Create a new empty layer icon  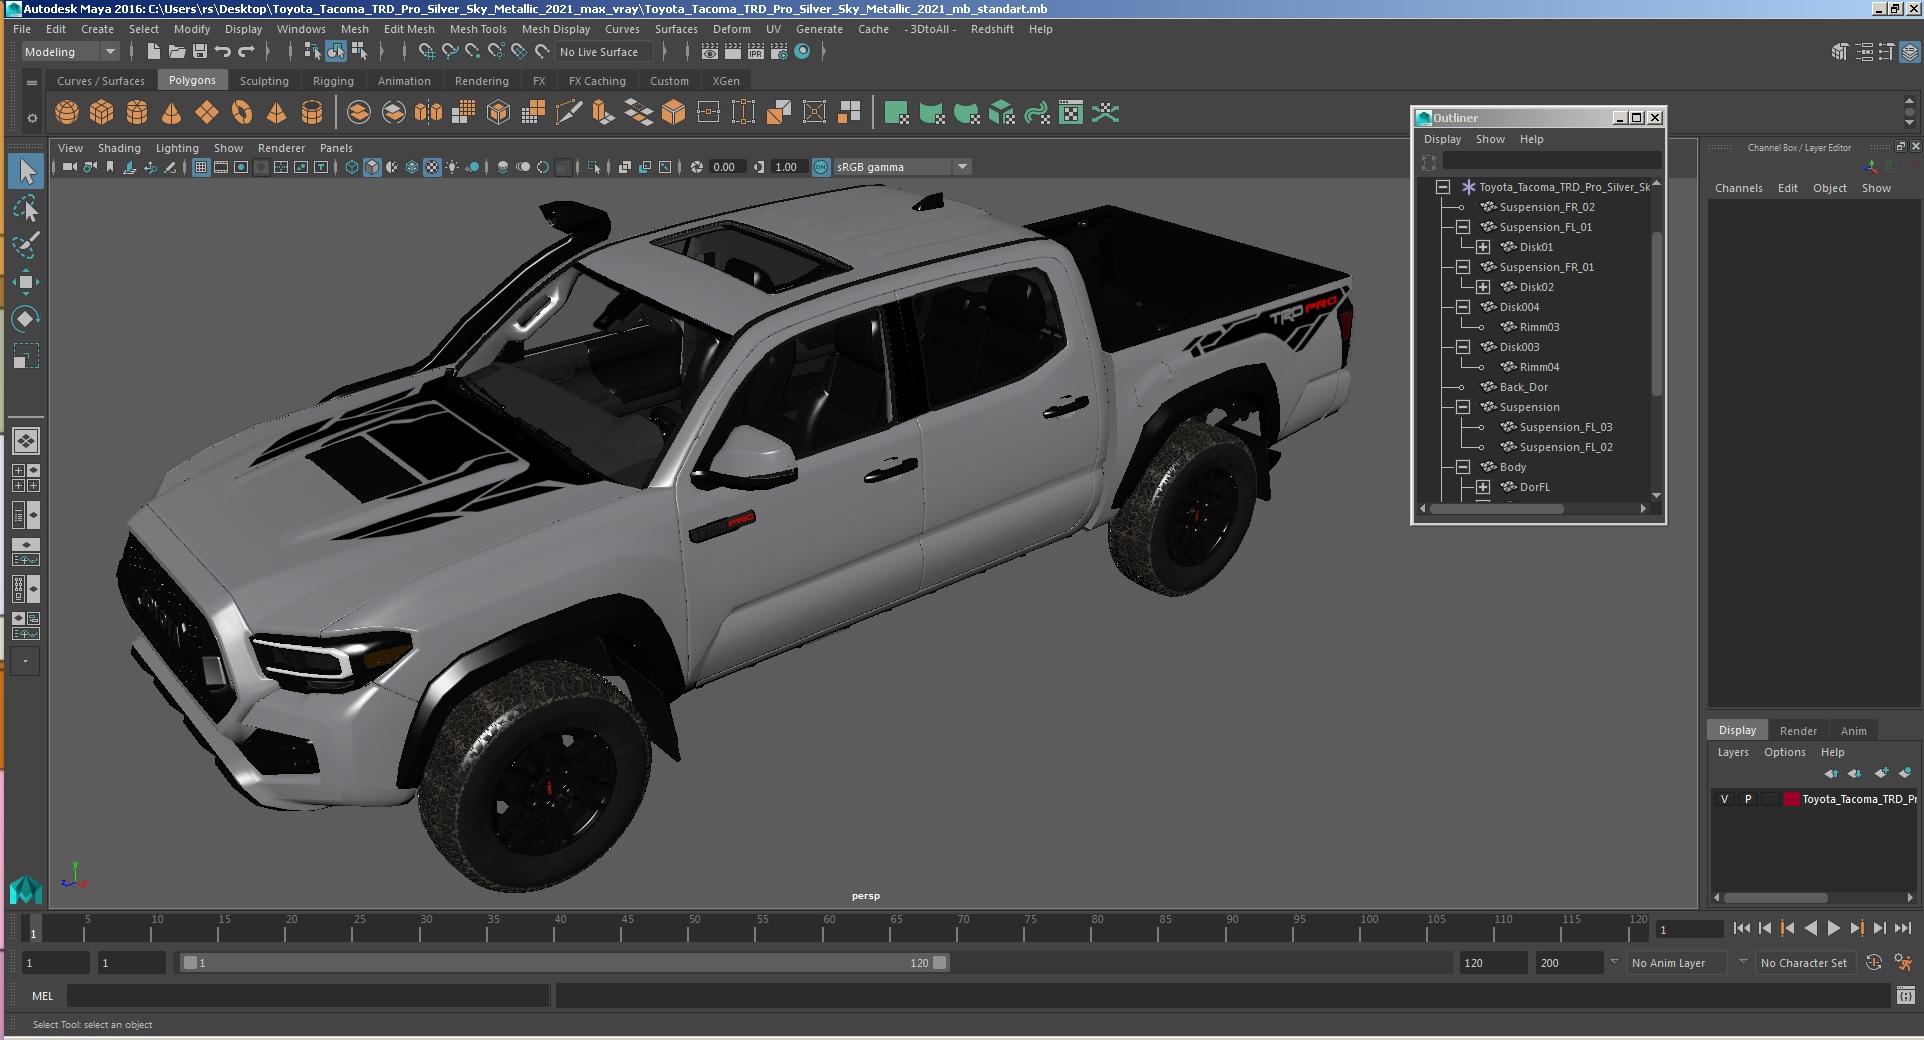click(x=1881, y=773)
